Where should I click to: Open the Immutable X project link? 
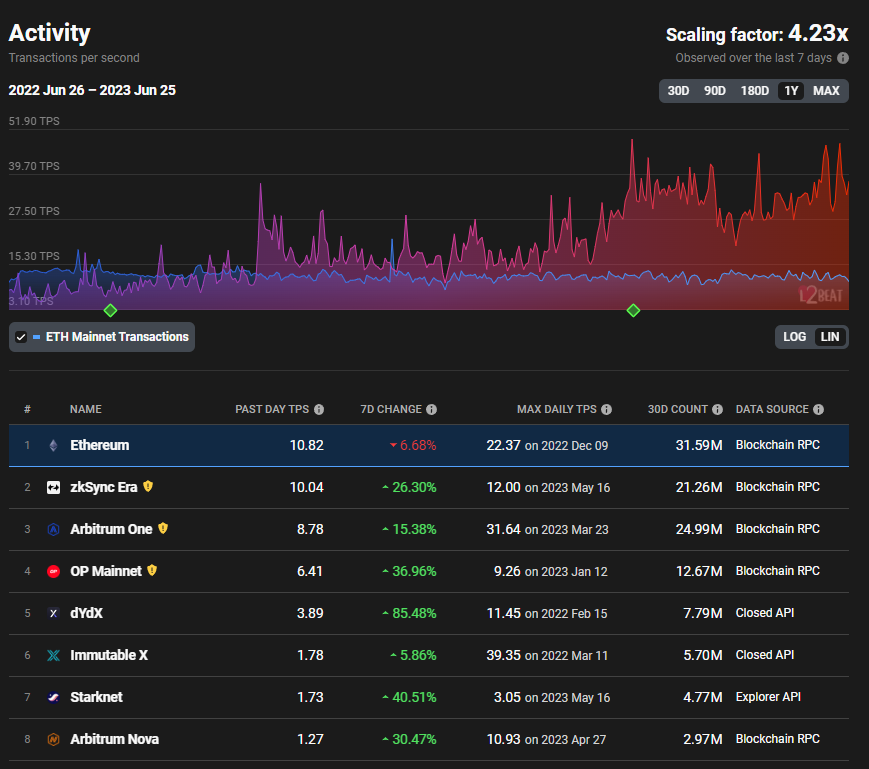[109, 655]
